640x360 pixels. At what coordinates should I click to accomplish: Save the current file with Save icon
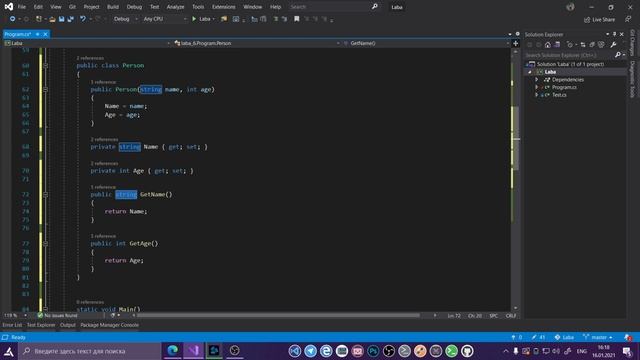[x=62, y=19]
